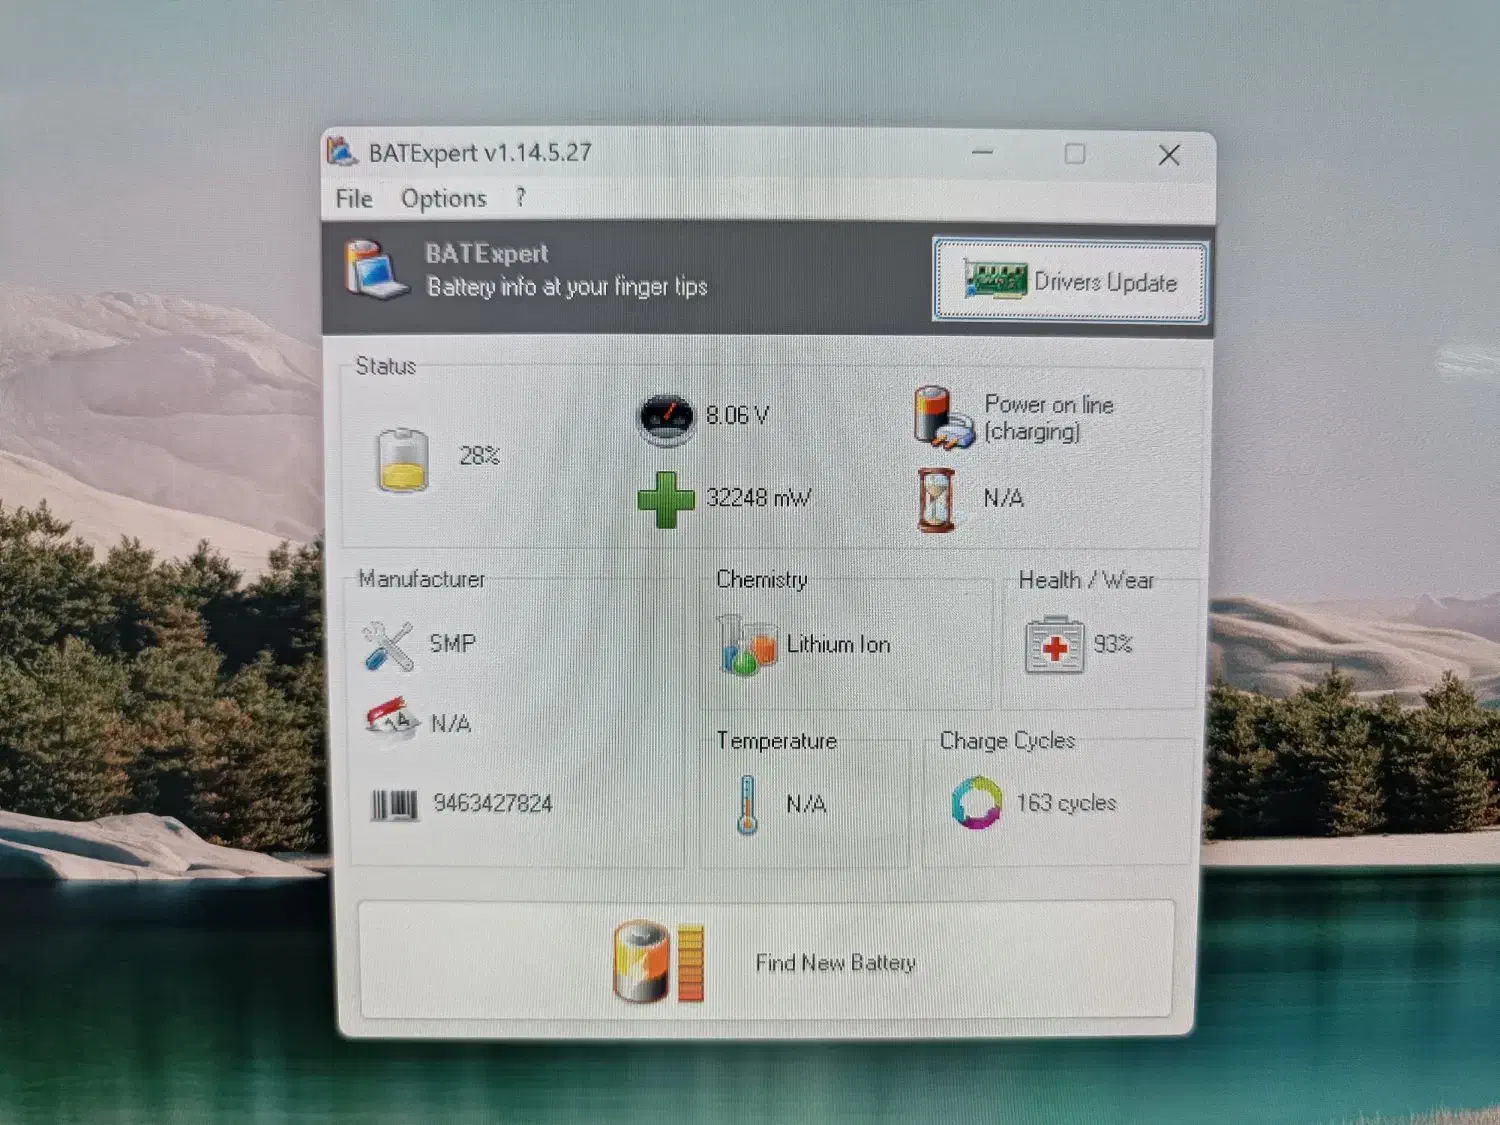Screen dimensions: 1500x1125
Task: Click the power on line battery icon
Action: (942, 417)
